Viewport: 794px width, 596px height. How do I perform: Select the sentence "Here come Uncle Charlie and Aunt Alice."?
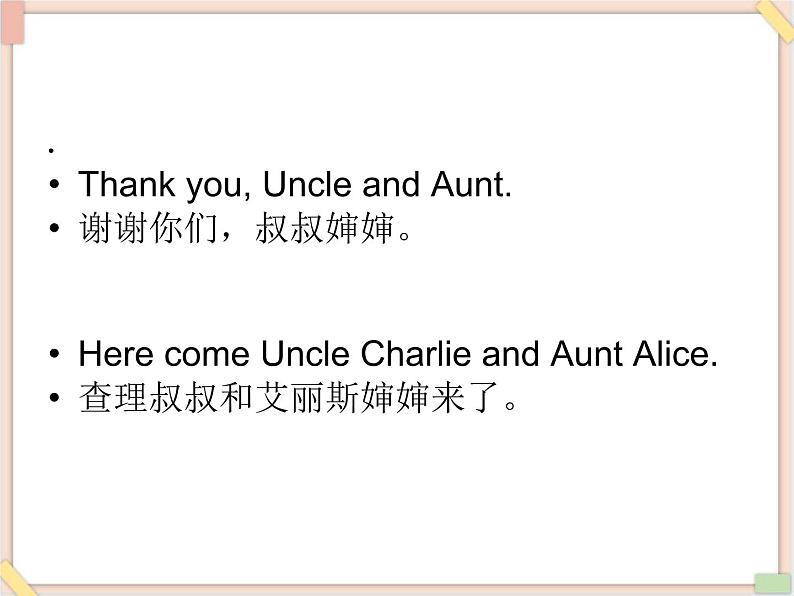pyautogui.click(x=398, y=354)
